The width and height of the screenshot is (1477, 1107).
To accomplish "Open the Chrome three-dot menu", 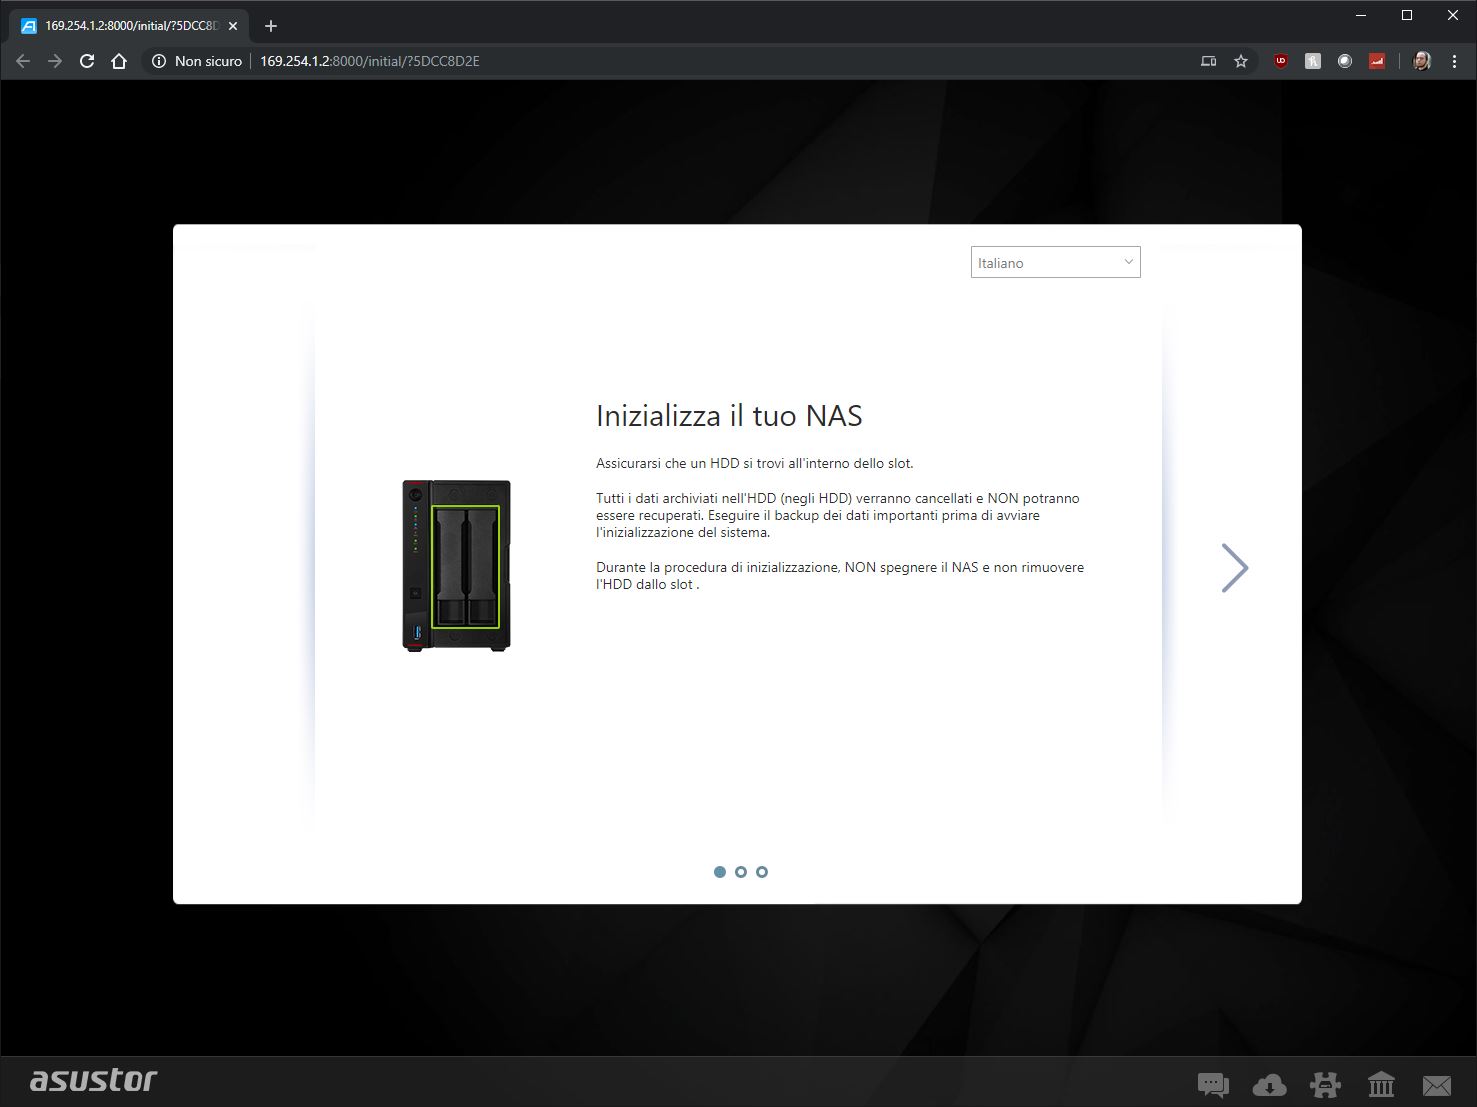I will [1454, 61].
